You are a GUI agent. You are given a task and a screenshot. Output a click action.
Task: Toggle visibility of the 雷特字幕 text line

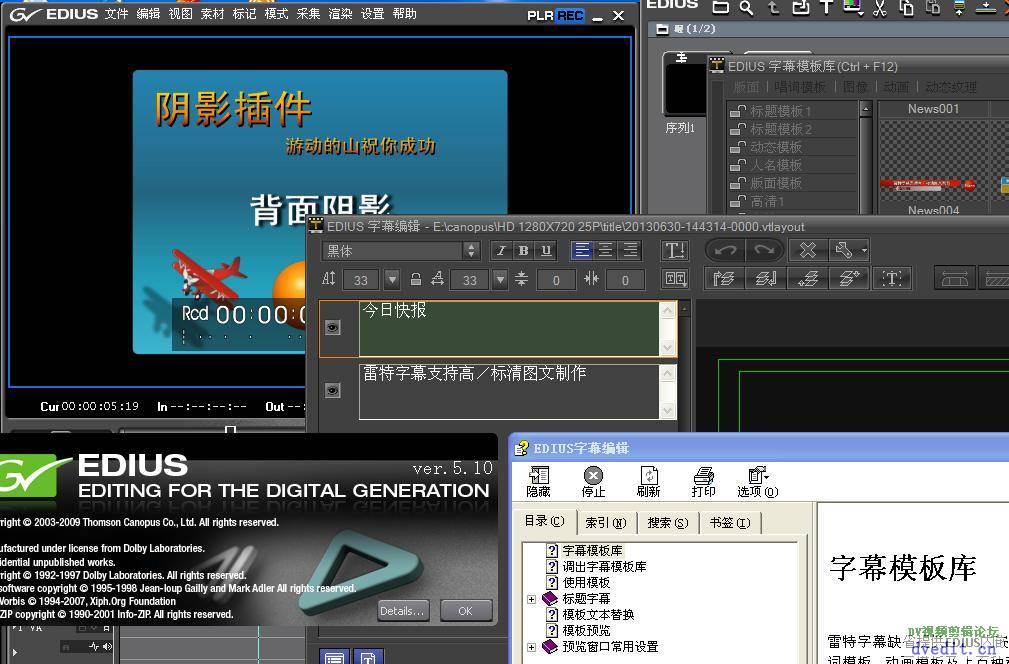point(333,390)
